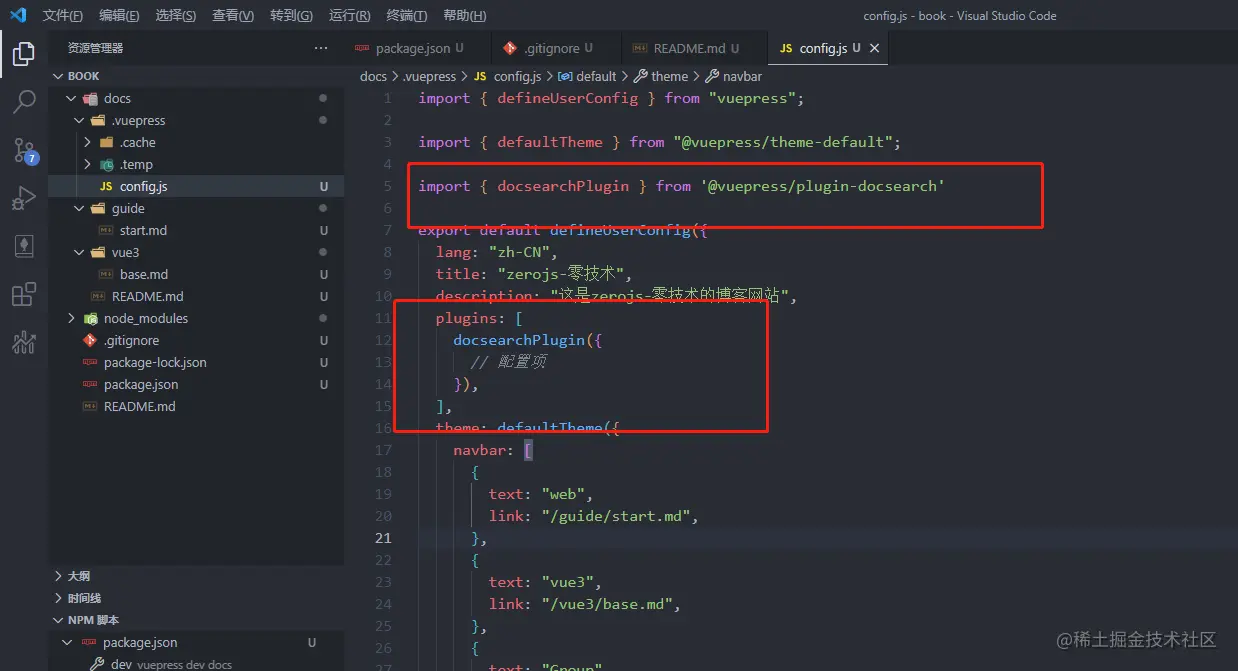Collapse package.json under NPM scripts
Screen dimensions: 1238x671
(x=68, y=642)
